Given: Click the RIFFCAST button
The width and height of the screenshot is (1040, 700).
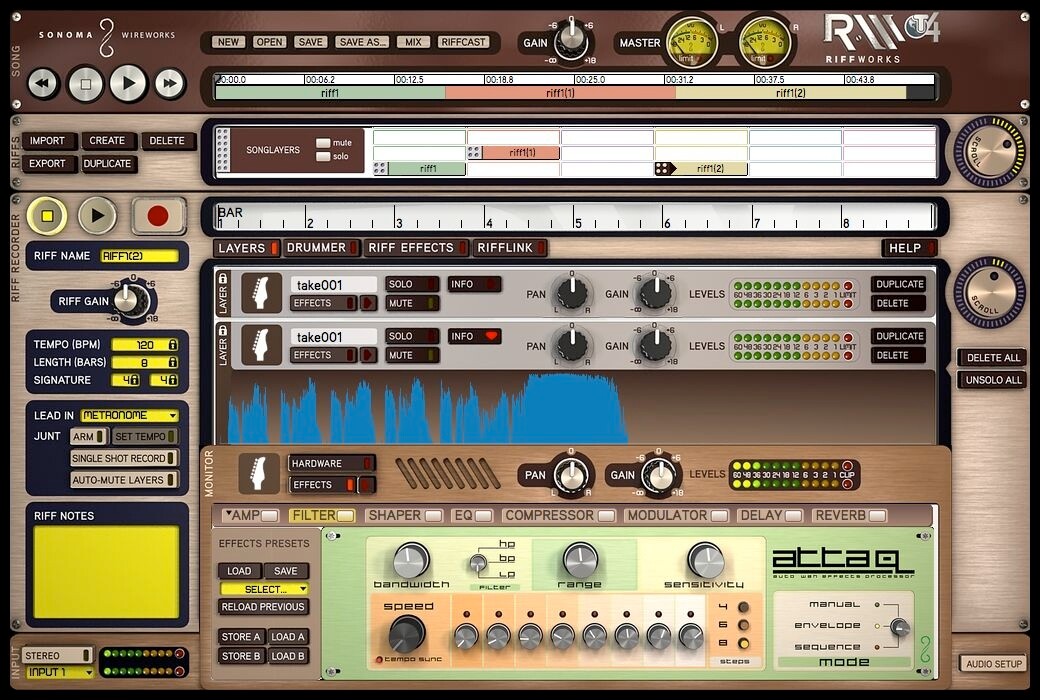Looking at the screenshot, I should [x=464, y=42].
